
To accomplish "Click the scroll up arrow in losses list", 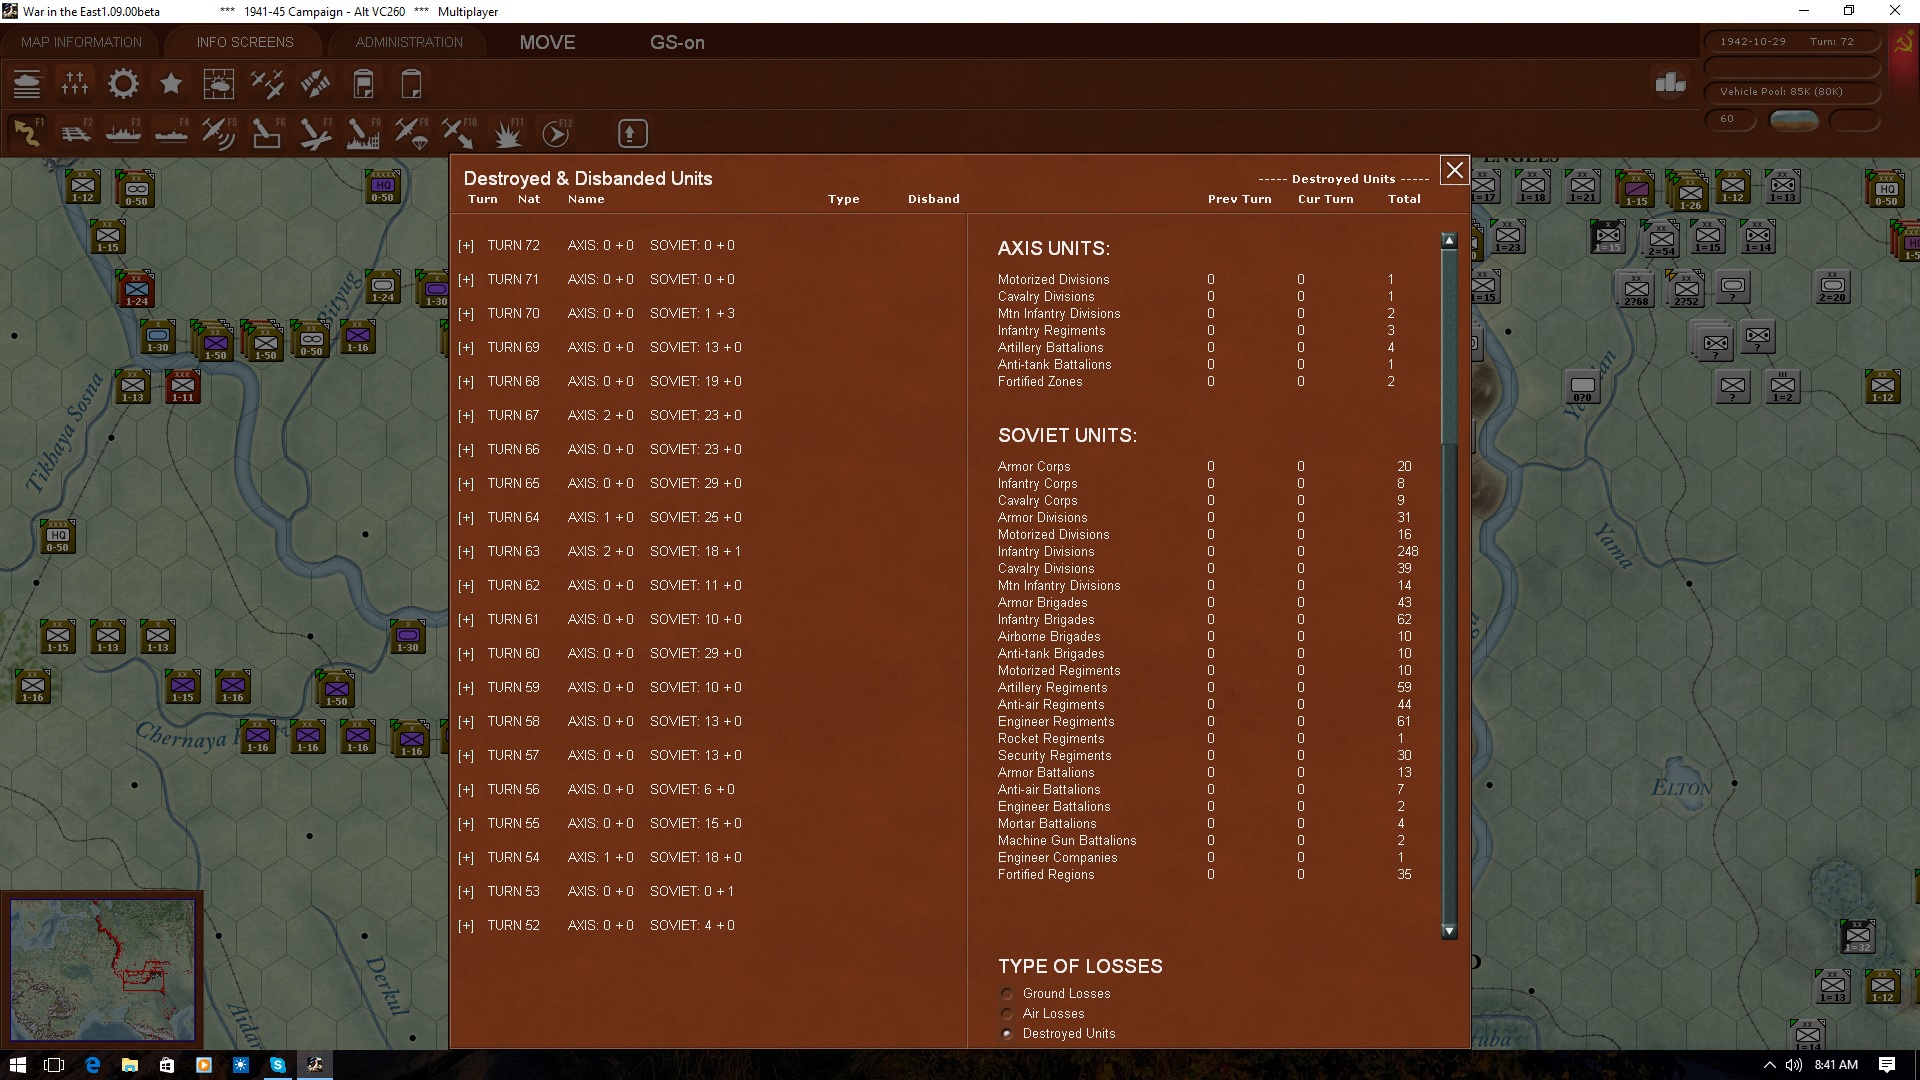I will (x=1449, y=241).
